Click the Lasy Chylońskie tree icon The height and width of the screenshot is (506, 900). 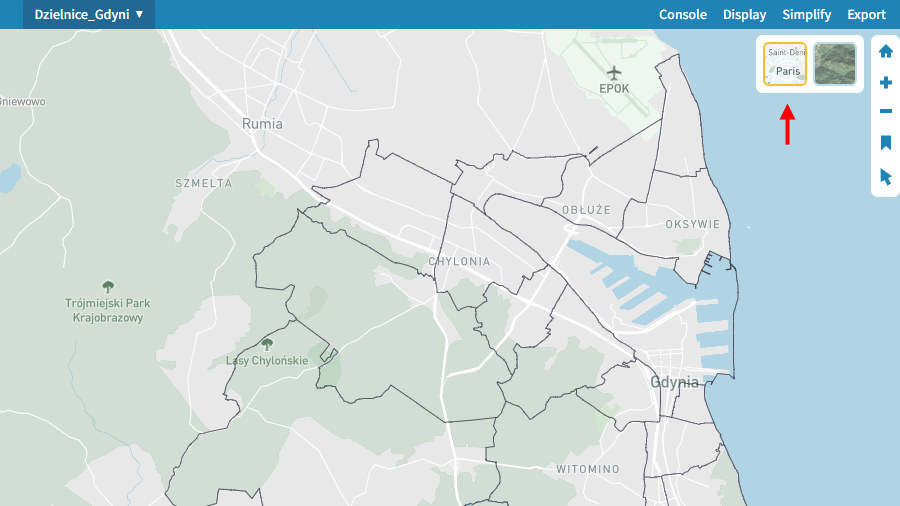click(x=266, y=343)
